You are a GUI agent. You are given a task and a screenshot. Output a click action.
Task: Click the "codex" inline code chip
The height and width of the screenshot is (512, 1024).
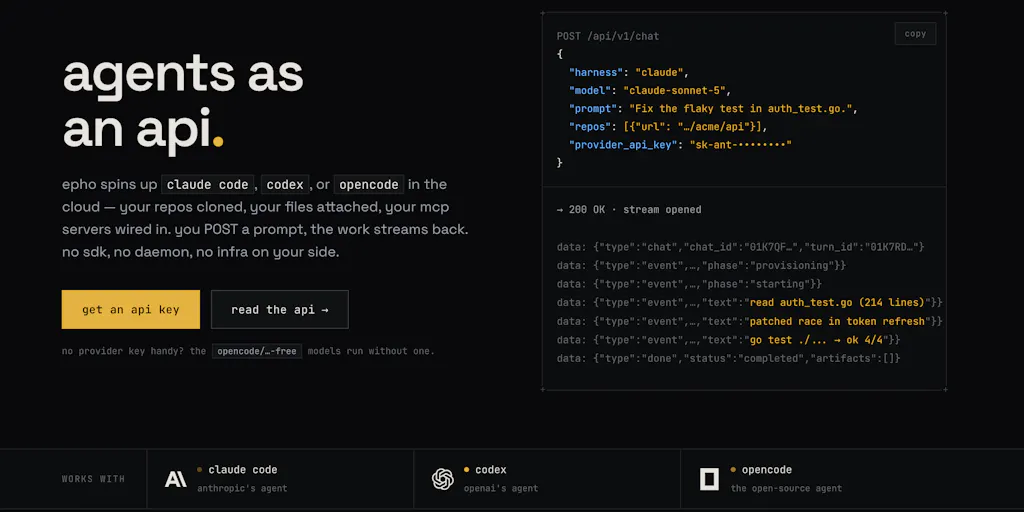click(x=285, y=185)
